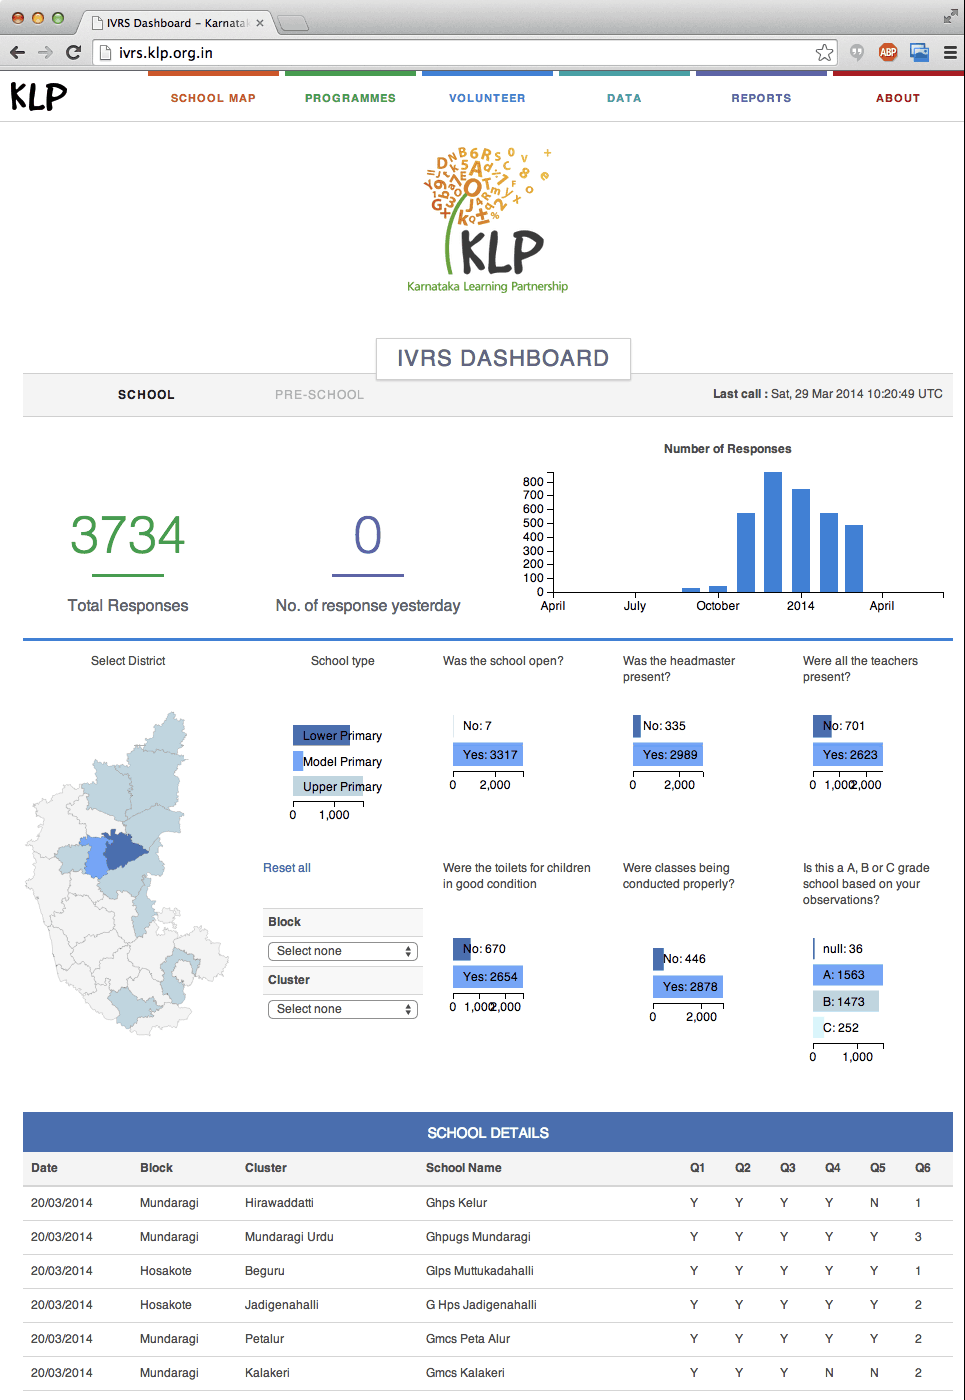Click the Block column header

coord(156,1168)
